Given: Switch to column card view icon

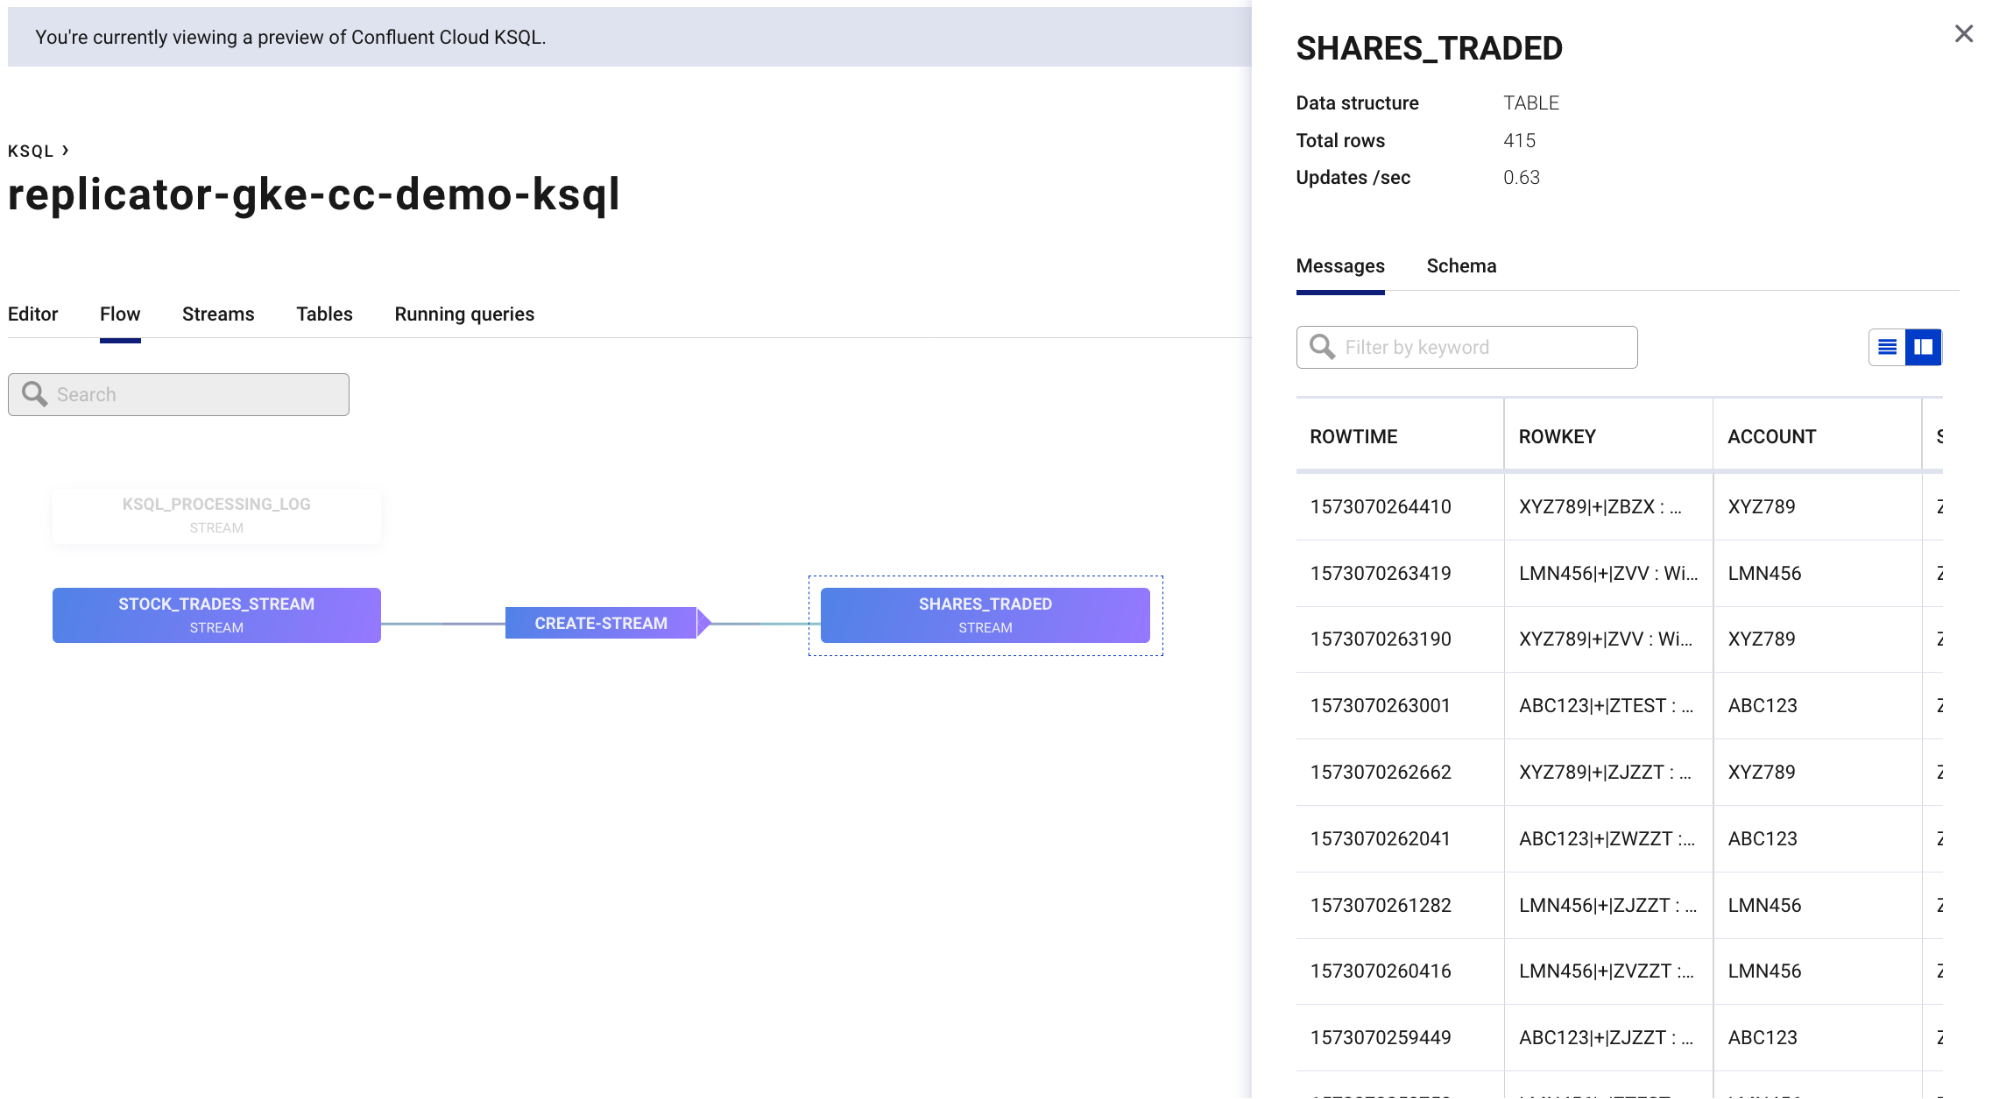Looking at the screenshot, I should pyautogui.click(x=1923, y=347).
